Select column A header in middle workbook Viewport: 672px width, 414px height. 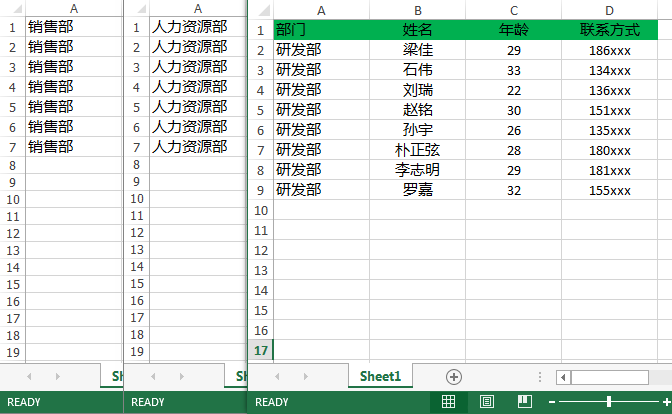(198, 9)
